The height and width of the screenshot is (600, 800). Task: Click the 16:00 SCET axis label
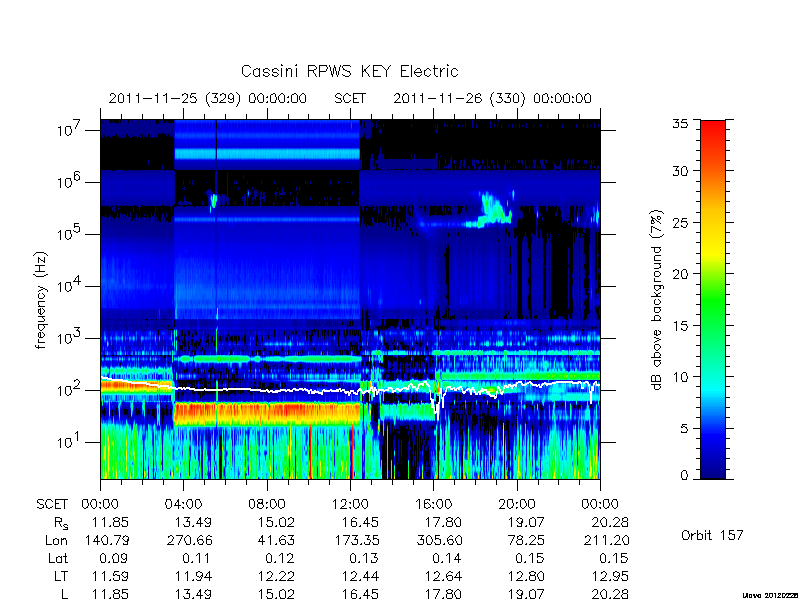433,505
